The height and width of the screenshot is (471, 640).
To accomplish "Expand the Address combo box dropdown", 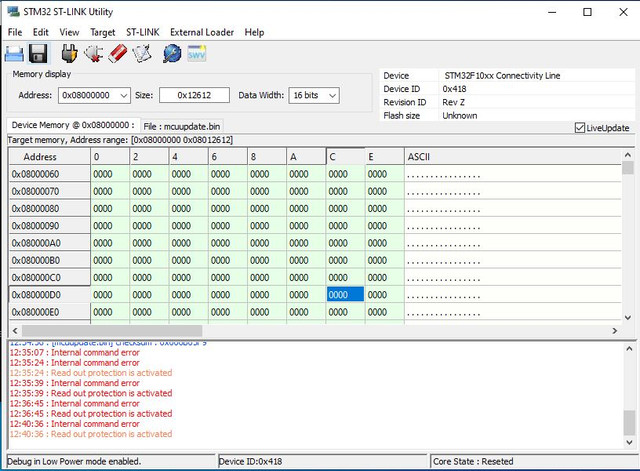I will point(124,96).
